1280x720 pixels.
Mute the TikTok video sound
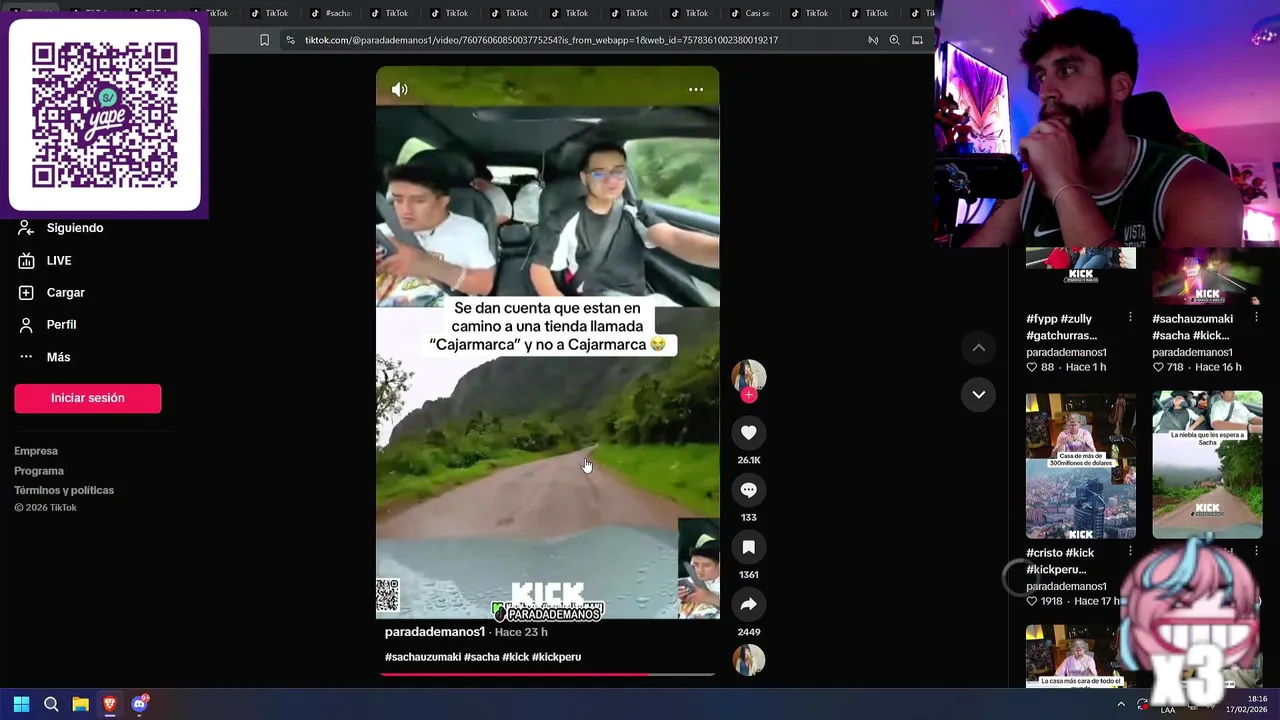point(400,90)
